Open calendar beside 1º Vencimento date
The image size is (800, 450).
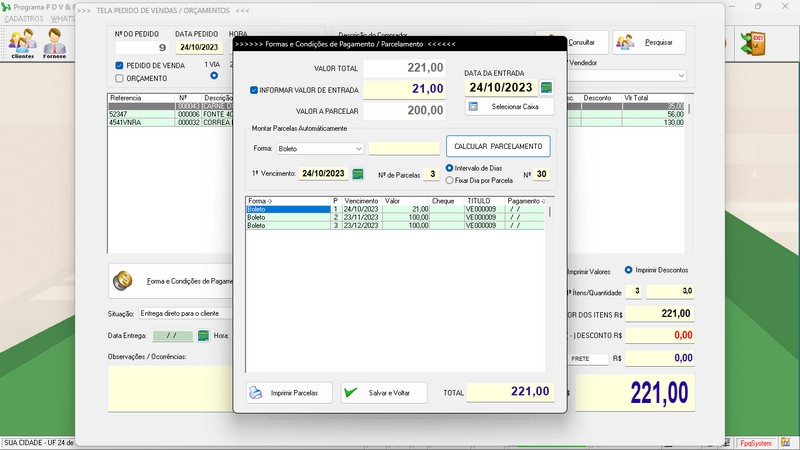click(x=358, y=173)
